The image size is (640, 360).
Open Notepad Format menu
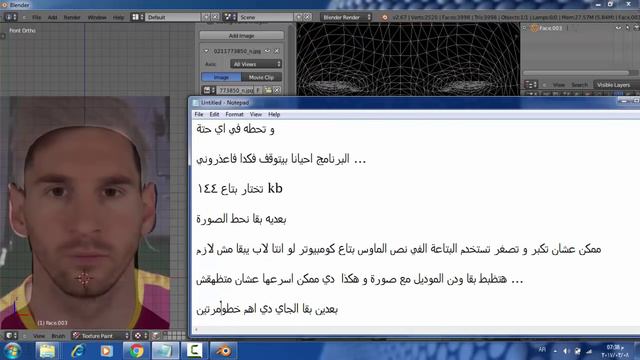tap(234, 114)
